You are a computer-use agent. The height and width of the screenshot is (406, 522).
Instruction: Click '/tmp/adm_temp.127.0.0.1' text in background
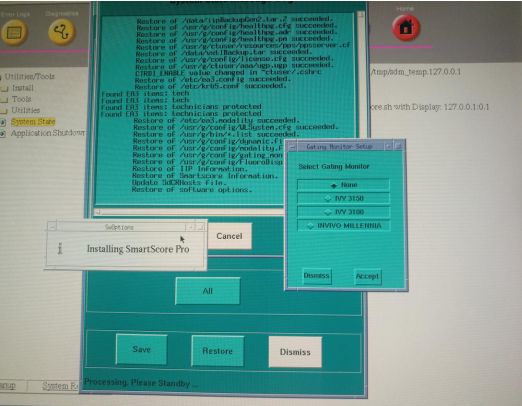pos(416,72)
